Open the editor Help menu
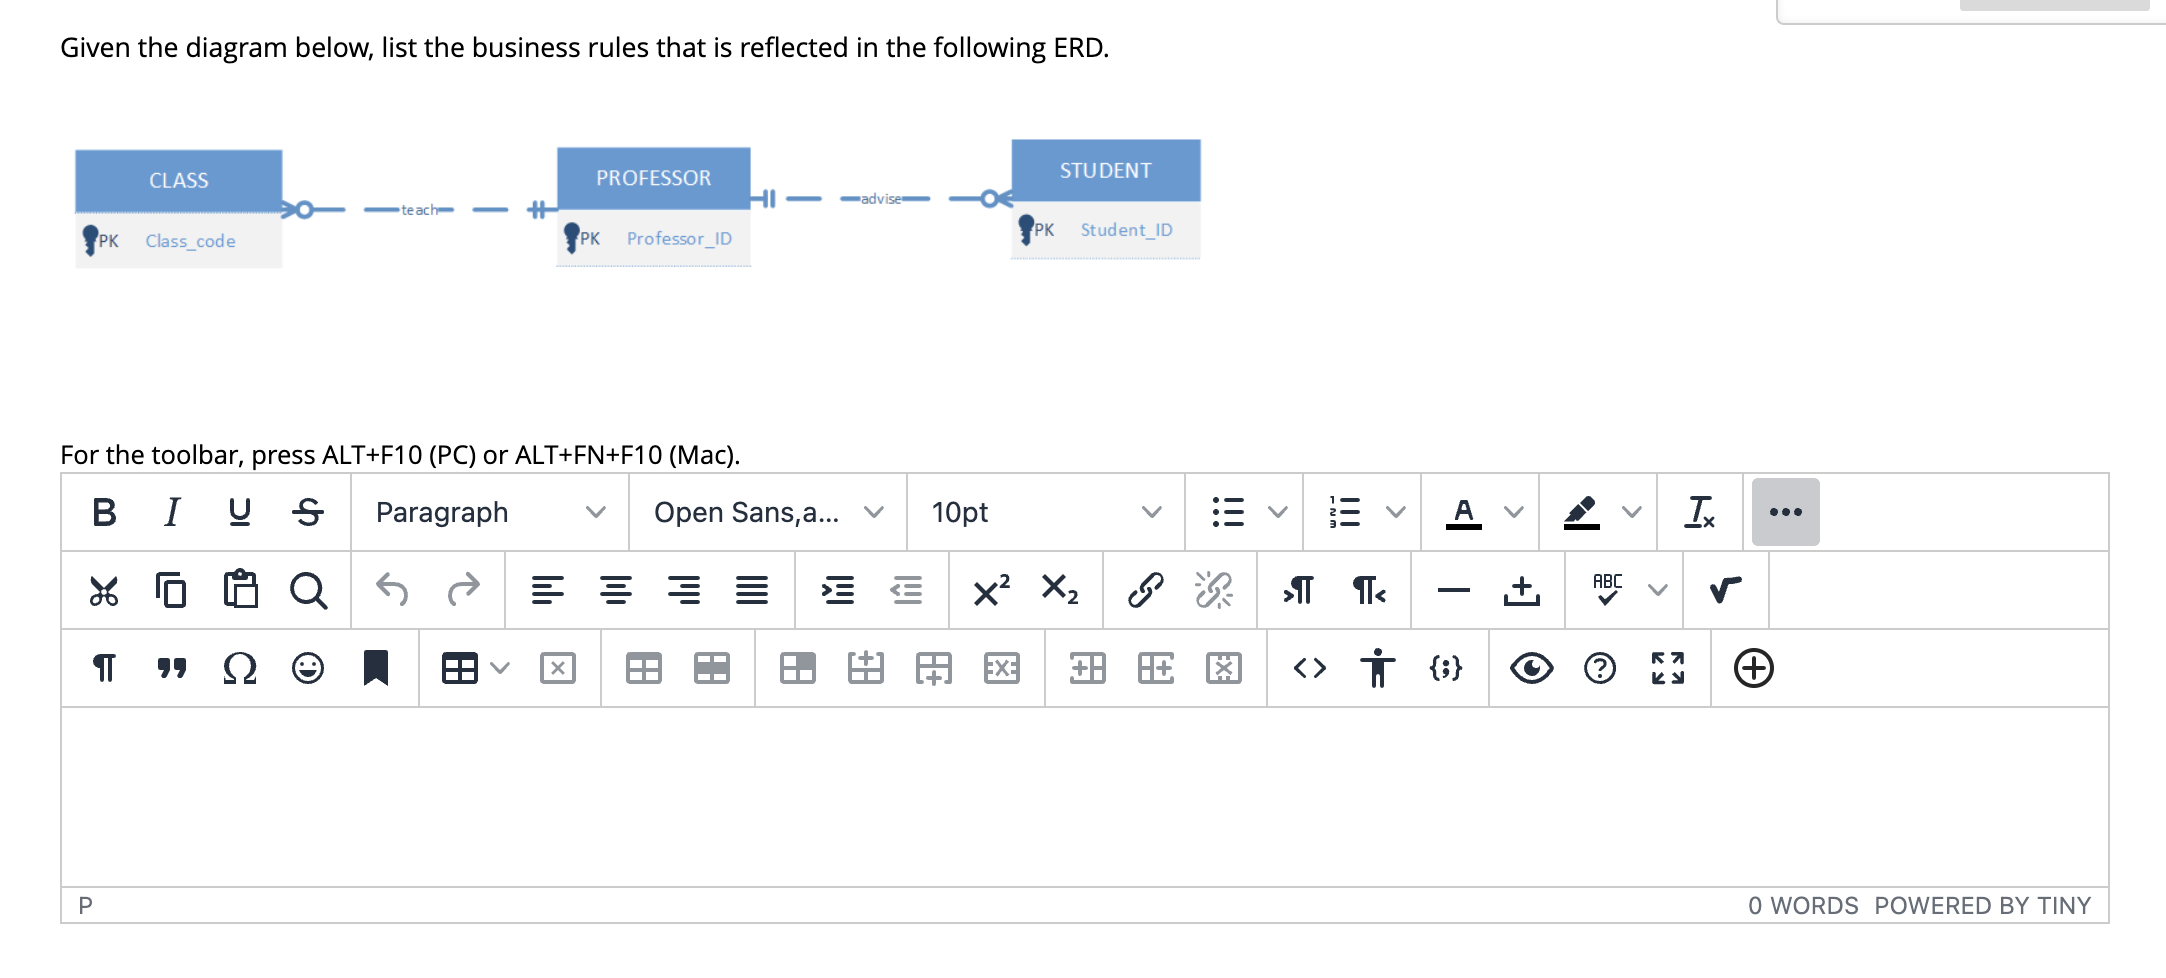The width and height of the screenshot is (2166, 978). coord(1600,668)
